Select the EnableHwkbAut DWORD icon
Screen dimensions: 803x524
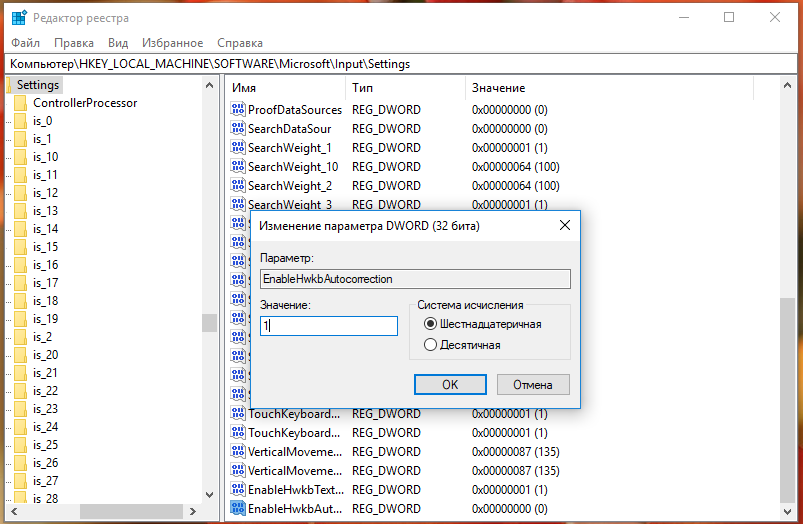tap(238, 508)
